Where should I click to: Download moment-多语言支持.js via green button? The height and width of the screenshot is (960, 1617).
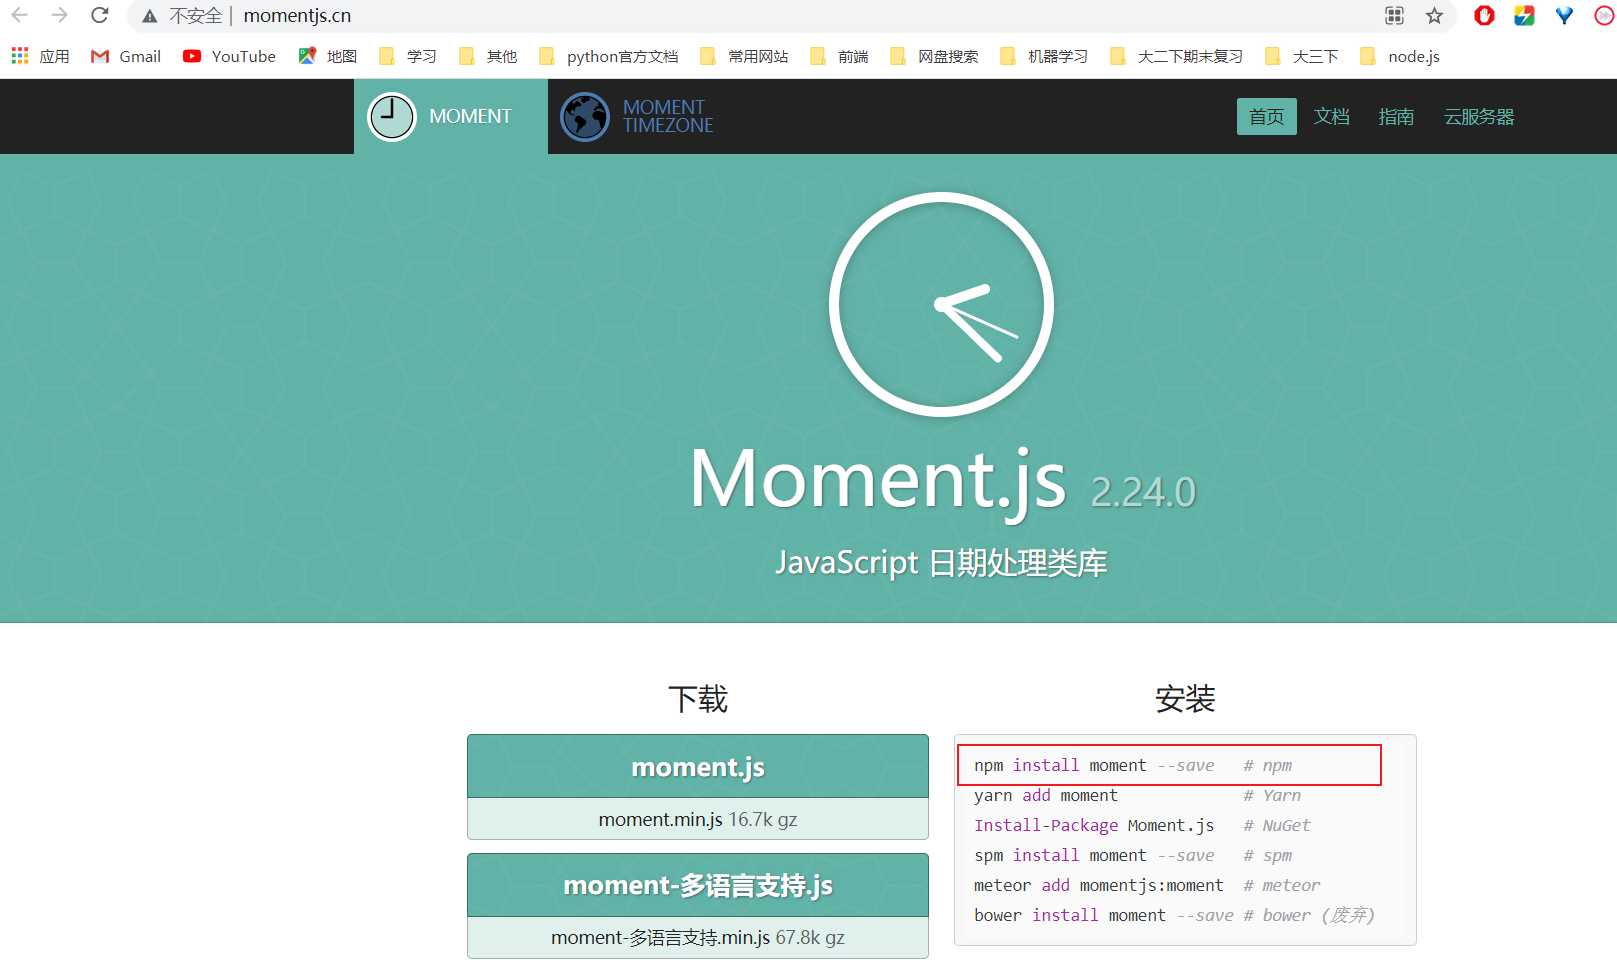(698, 885)
